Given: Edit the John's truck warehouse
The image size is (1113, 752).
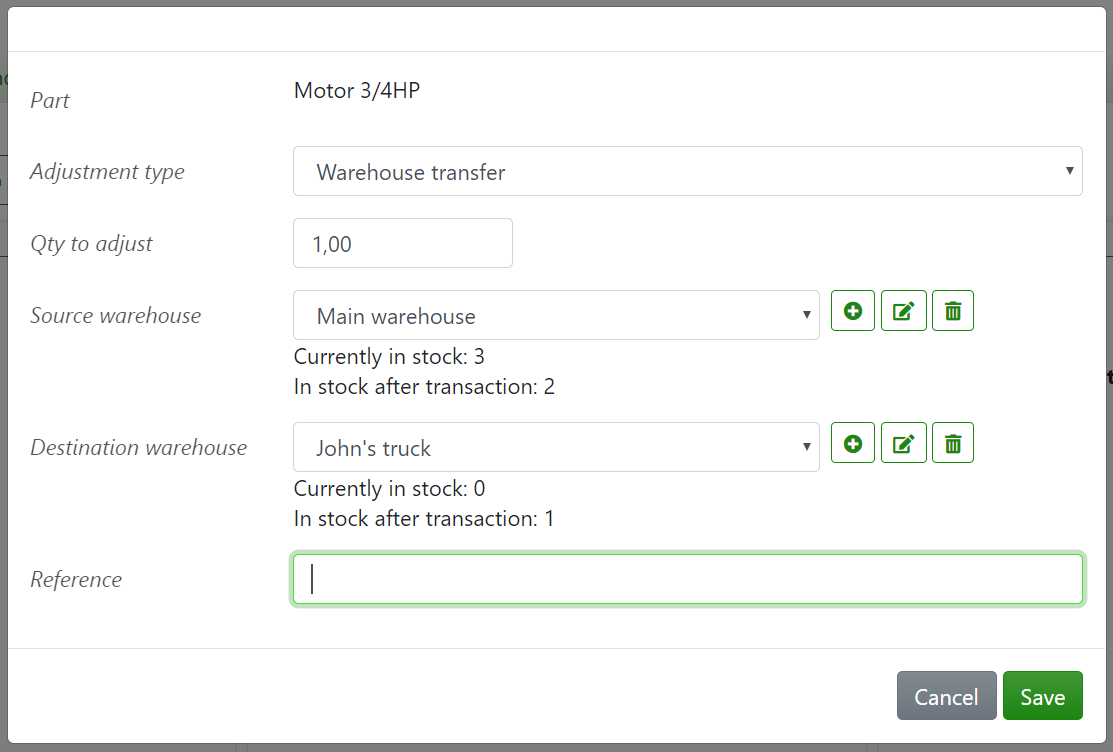Looking at the screenshot, I should point(903,442).
